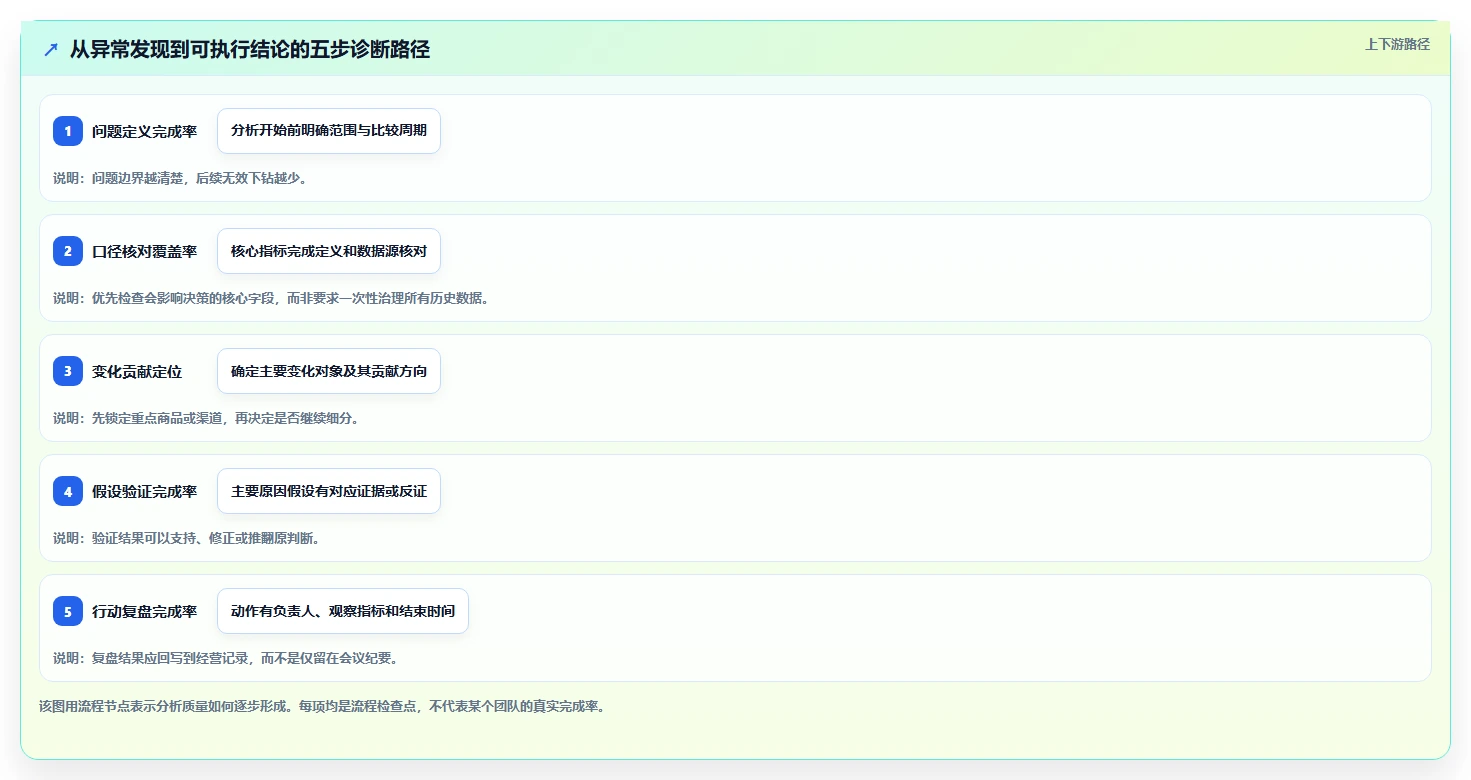Screen dimensions: 1471x780
Task: Click the 变化贡献定位 step title
Action: click(137, 371)
